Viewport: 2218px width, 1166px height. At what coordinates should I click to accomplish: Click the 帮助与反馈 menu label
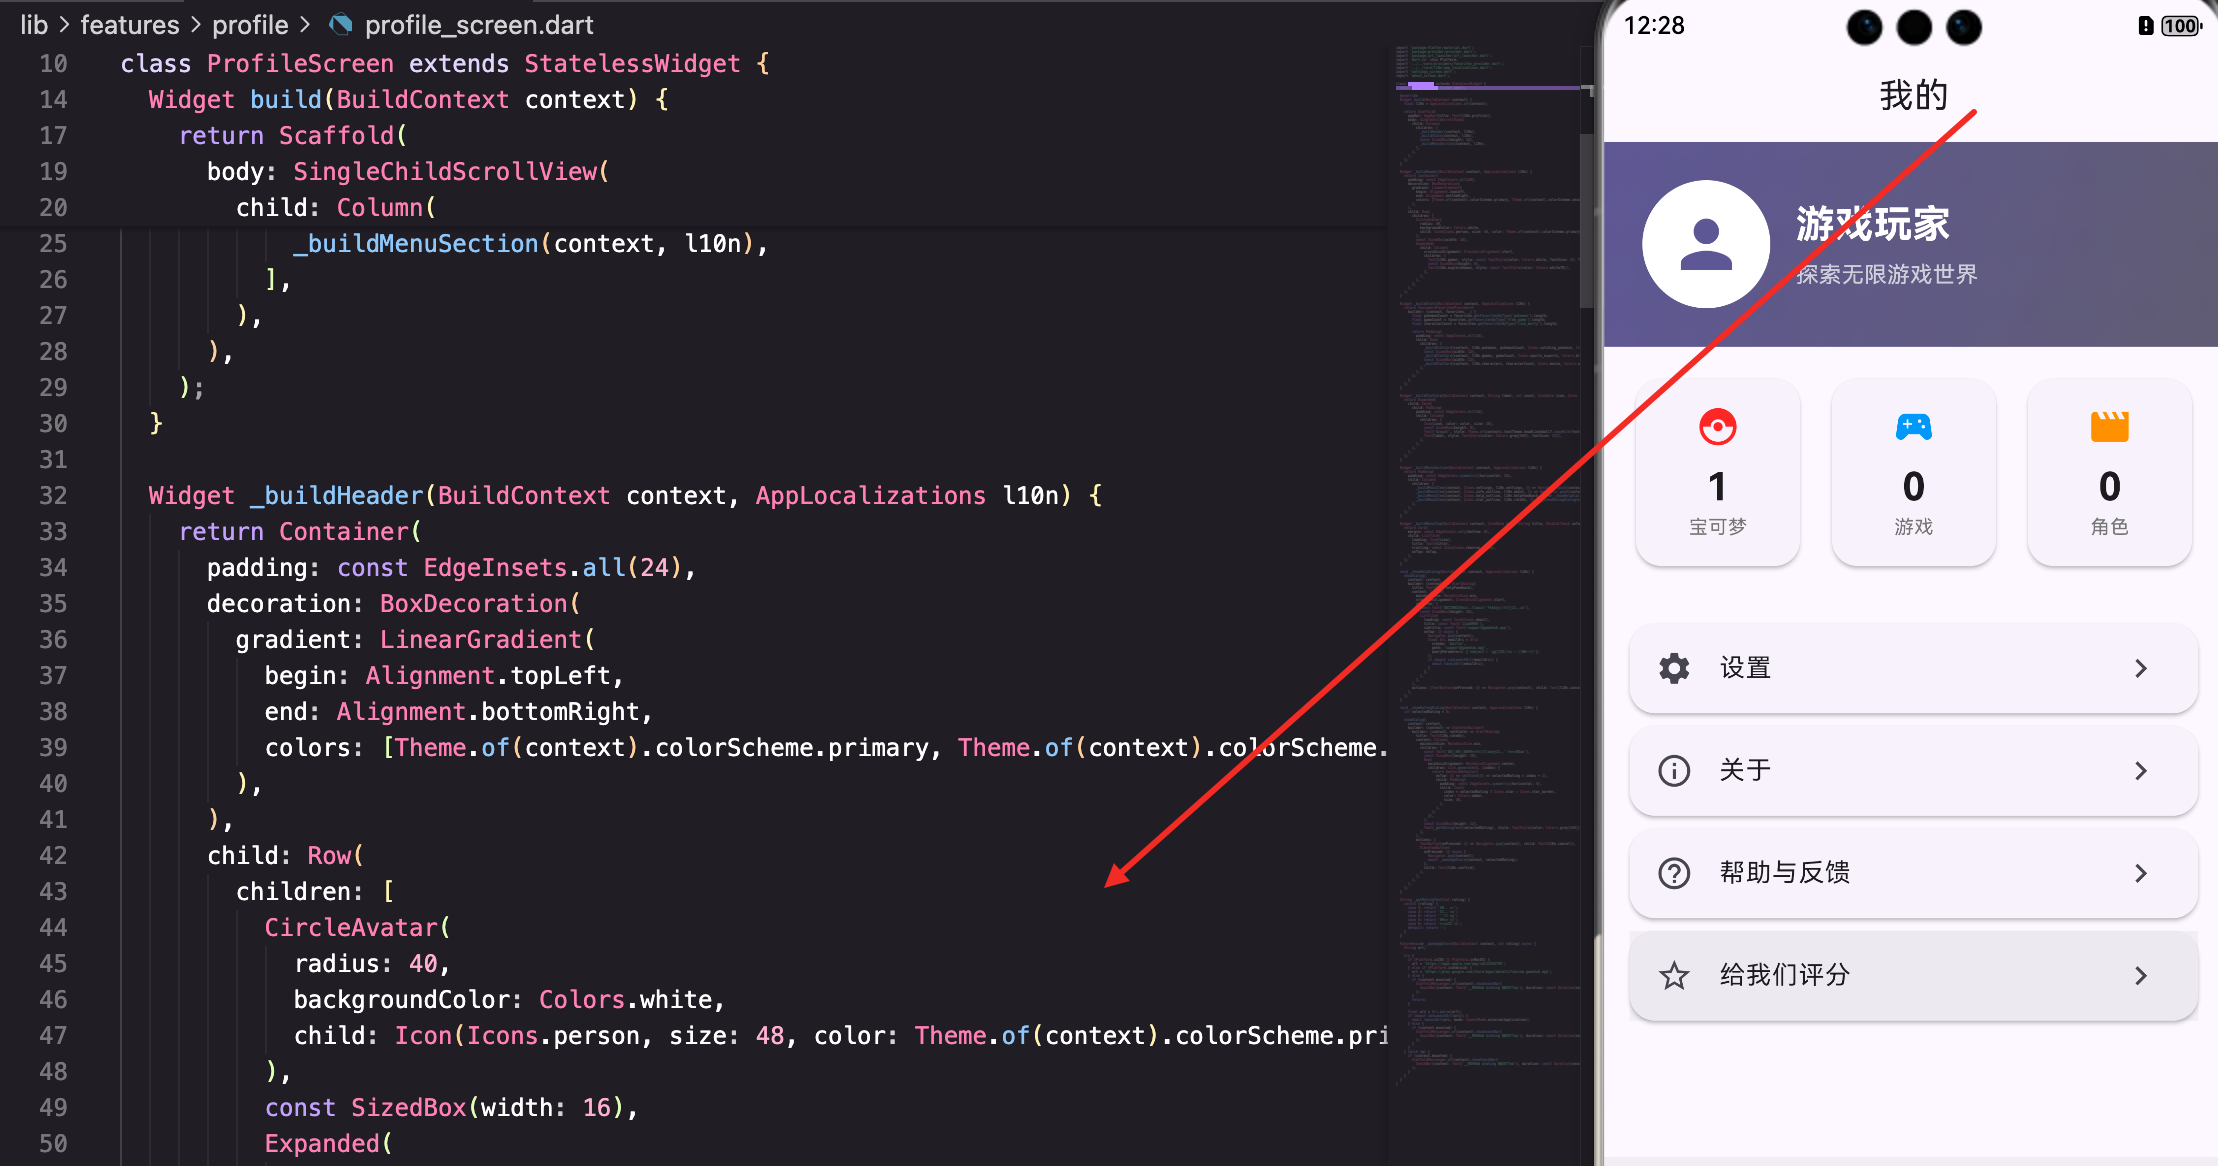tap(1784, 872)
